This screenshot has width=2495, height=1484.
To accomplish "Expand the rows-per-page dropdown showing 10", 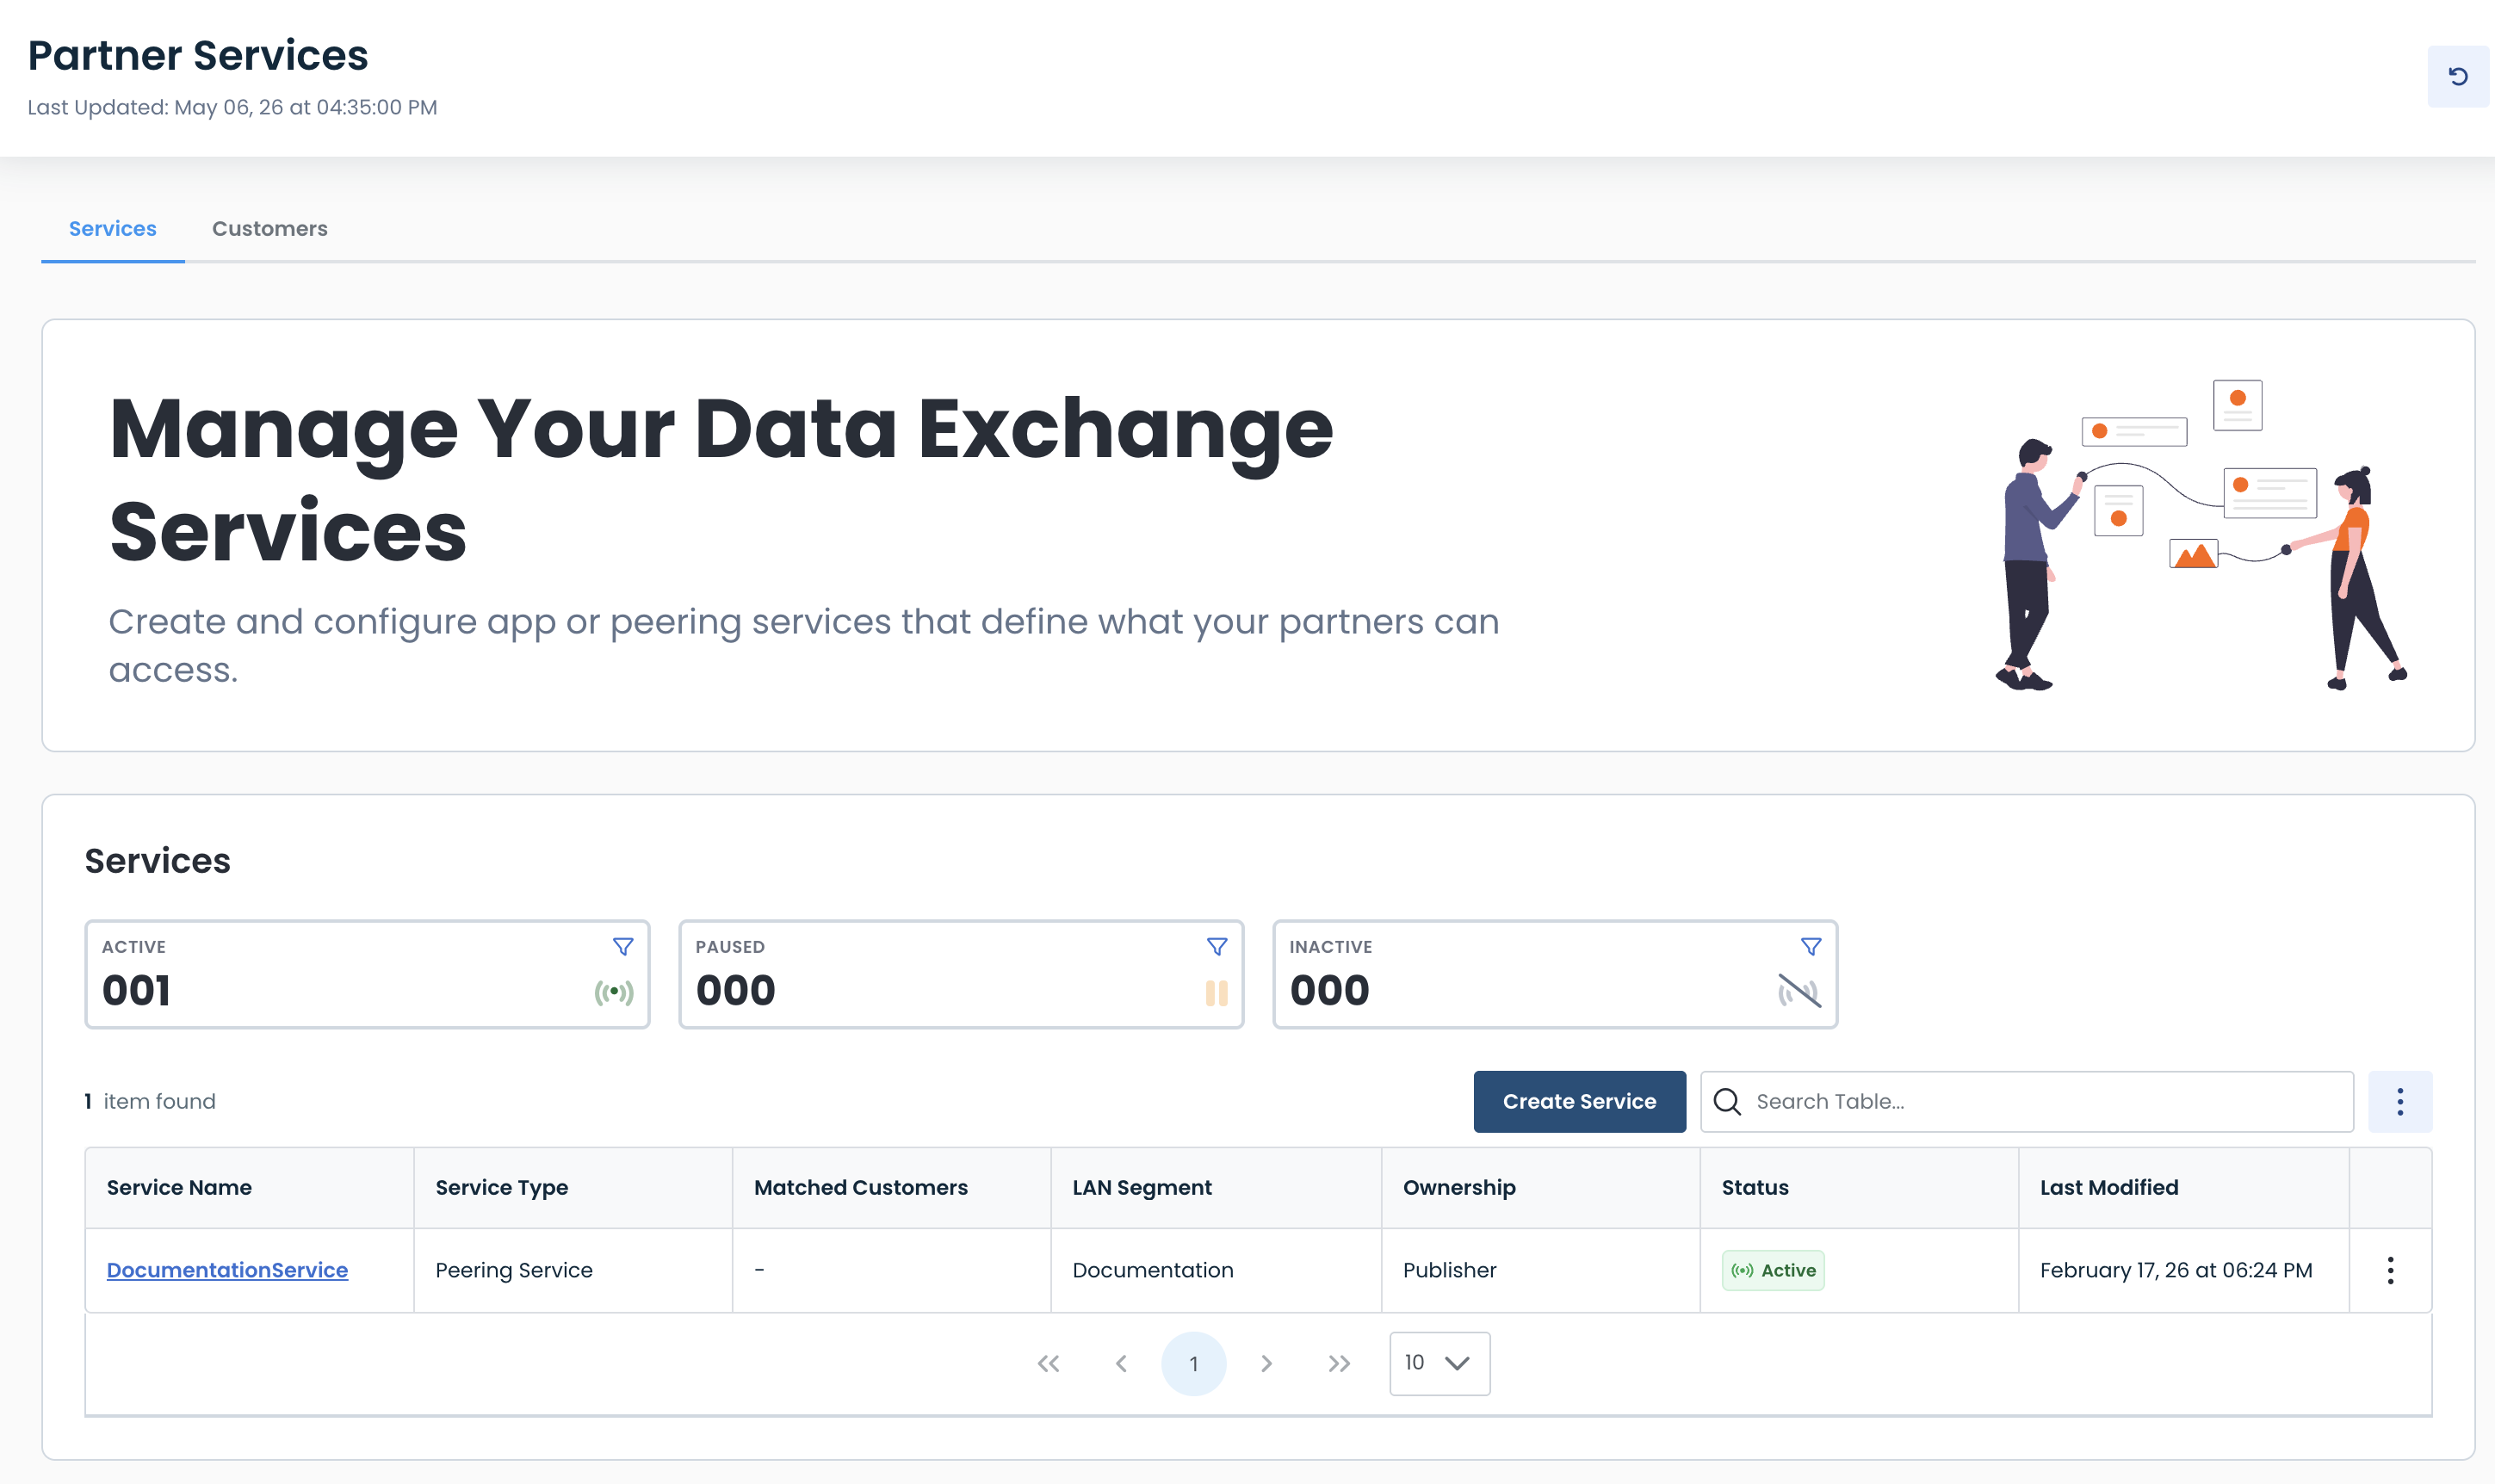I will pos(1439,1363).
